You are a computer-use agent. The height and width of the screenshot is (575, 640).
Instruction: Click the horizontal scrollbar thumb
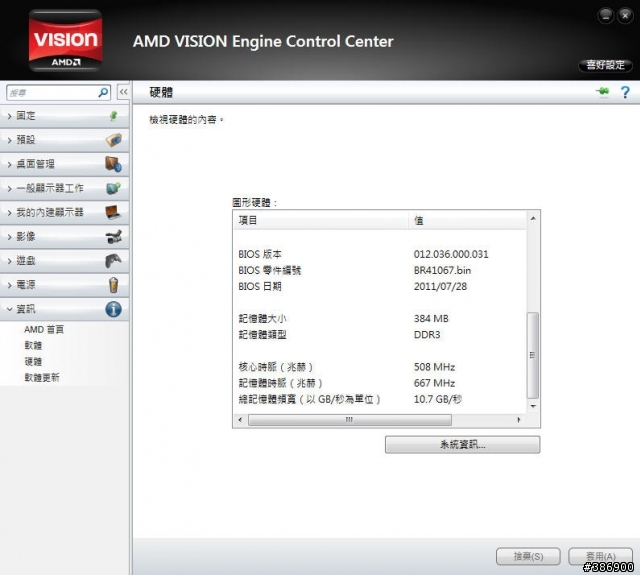pyautogui.click(x=350, y=420)
